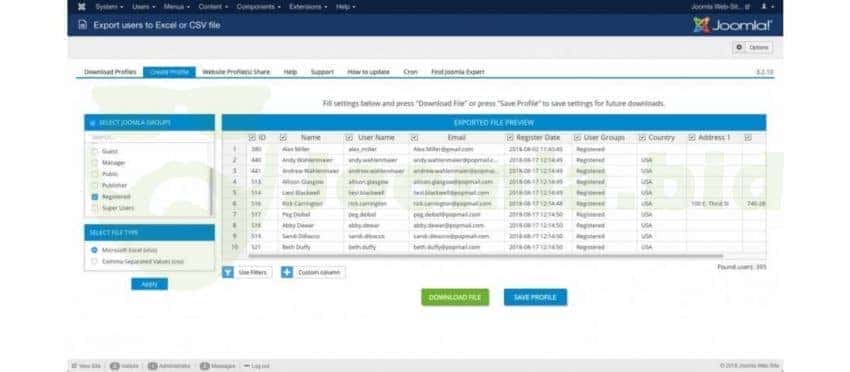Image resolution: width=850 pixels, height=372 pixels.
Task: Uncheck the Email column checkbox
Action: coord(414,138)
